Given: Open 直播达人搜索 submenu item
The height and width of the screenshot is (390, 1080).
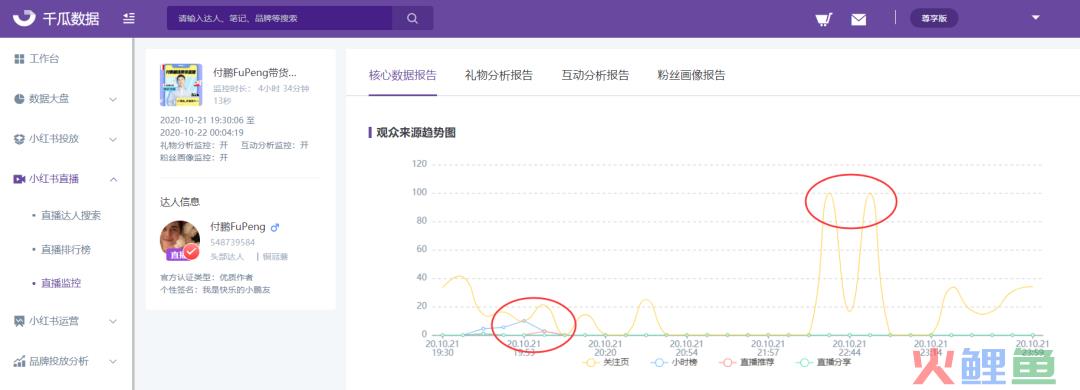Looking at the screenshot, I should [71, 216].
